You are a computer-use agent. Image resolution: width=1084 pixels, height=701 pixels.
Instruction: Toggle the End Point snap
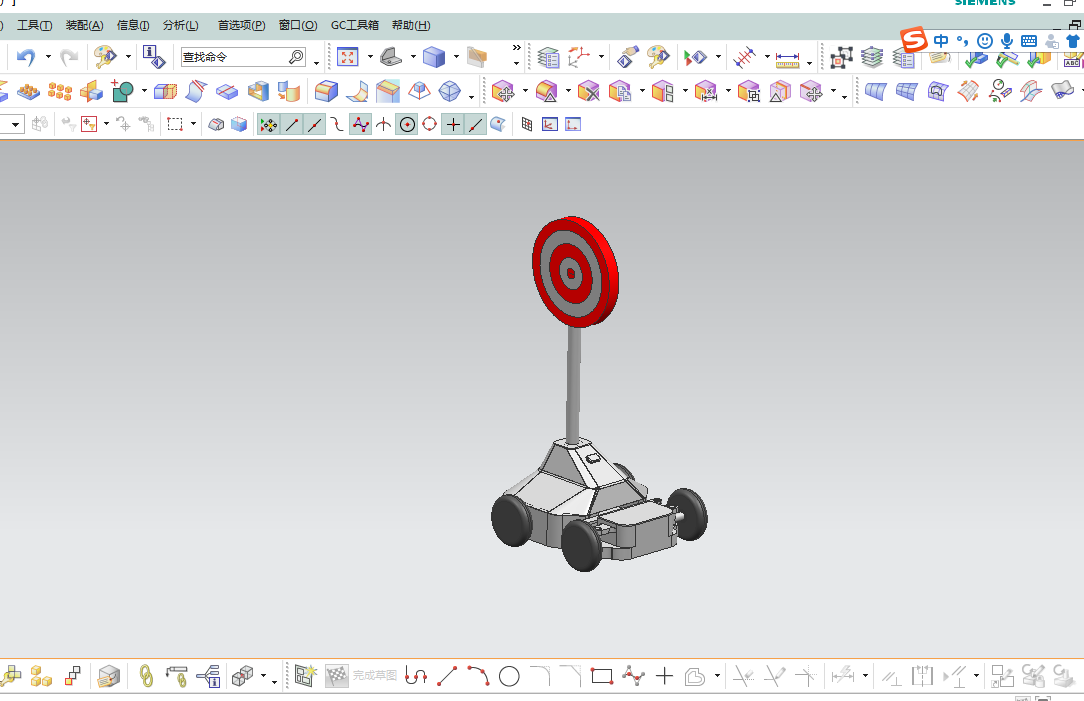point(292,124)
